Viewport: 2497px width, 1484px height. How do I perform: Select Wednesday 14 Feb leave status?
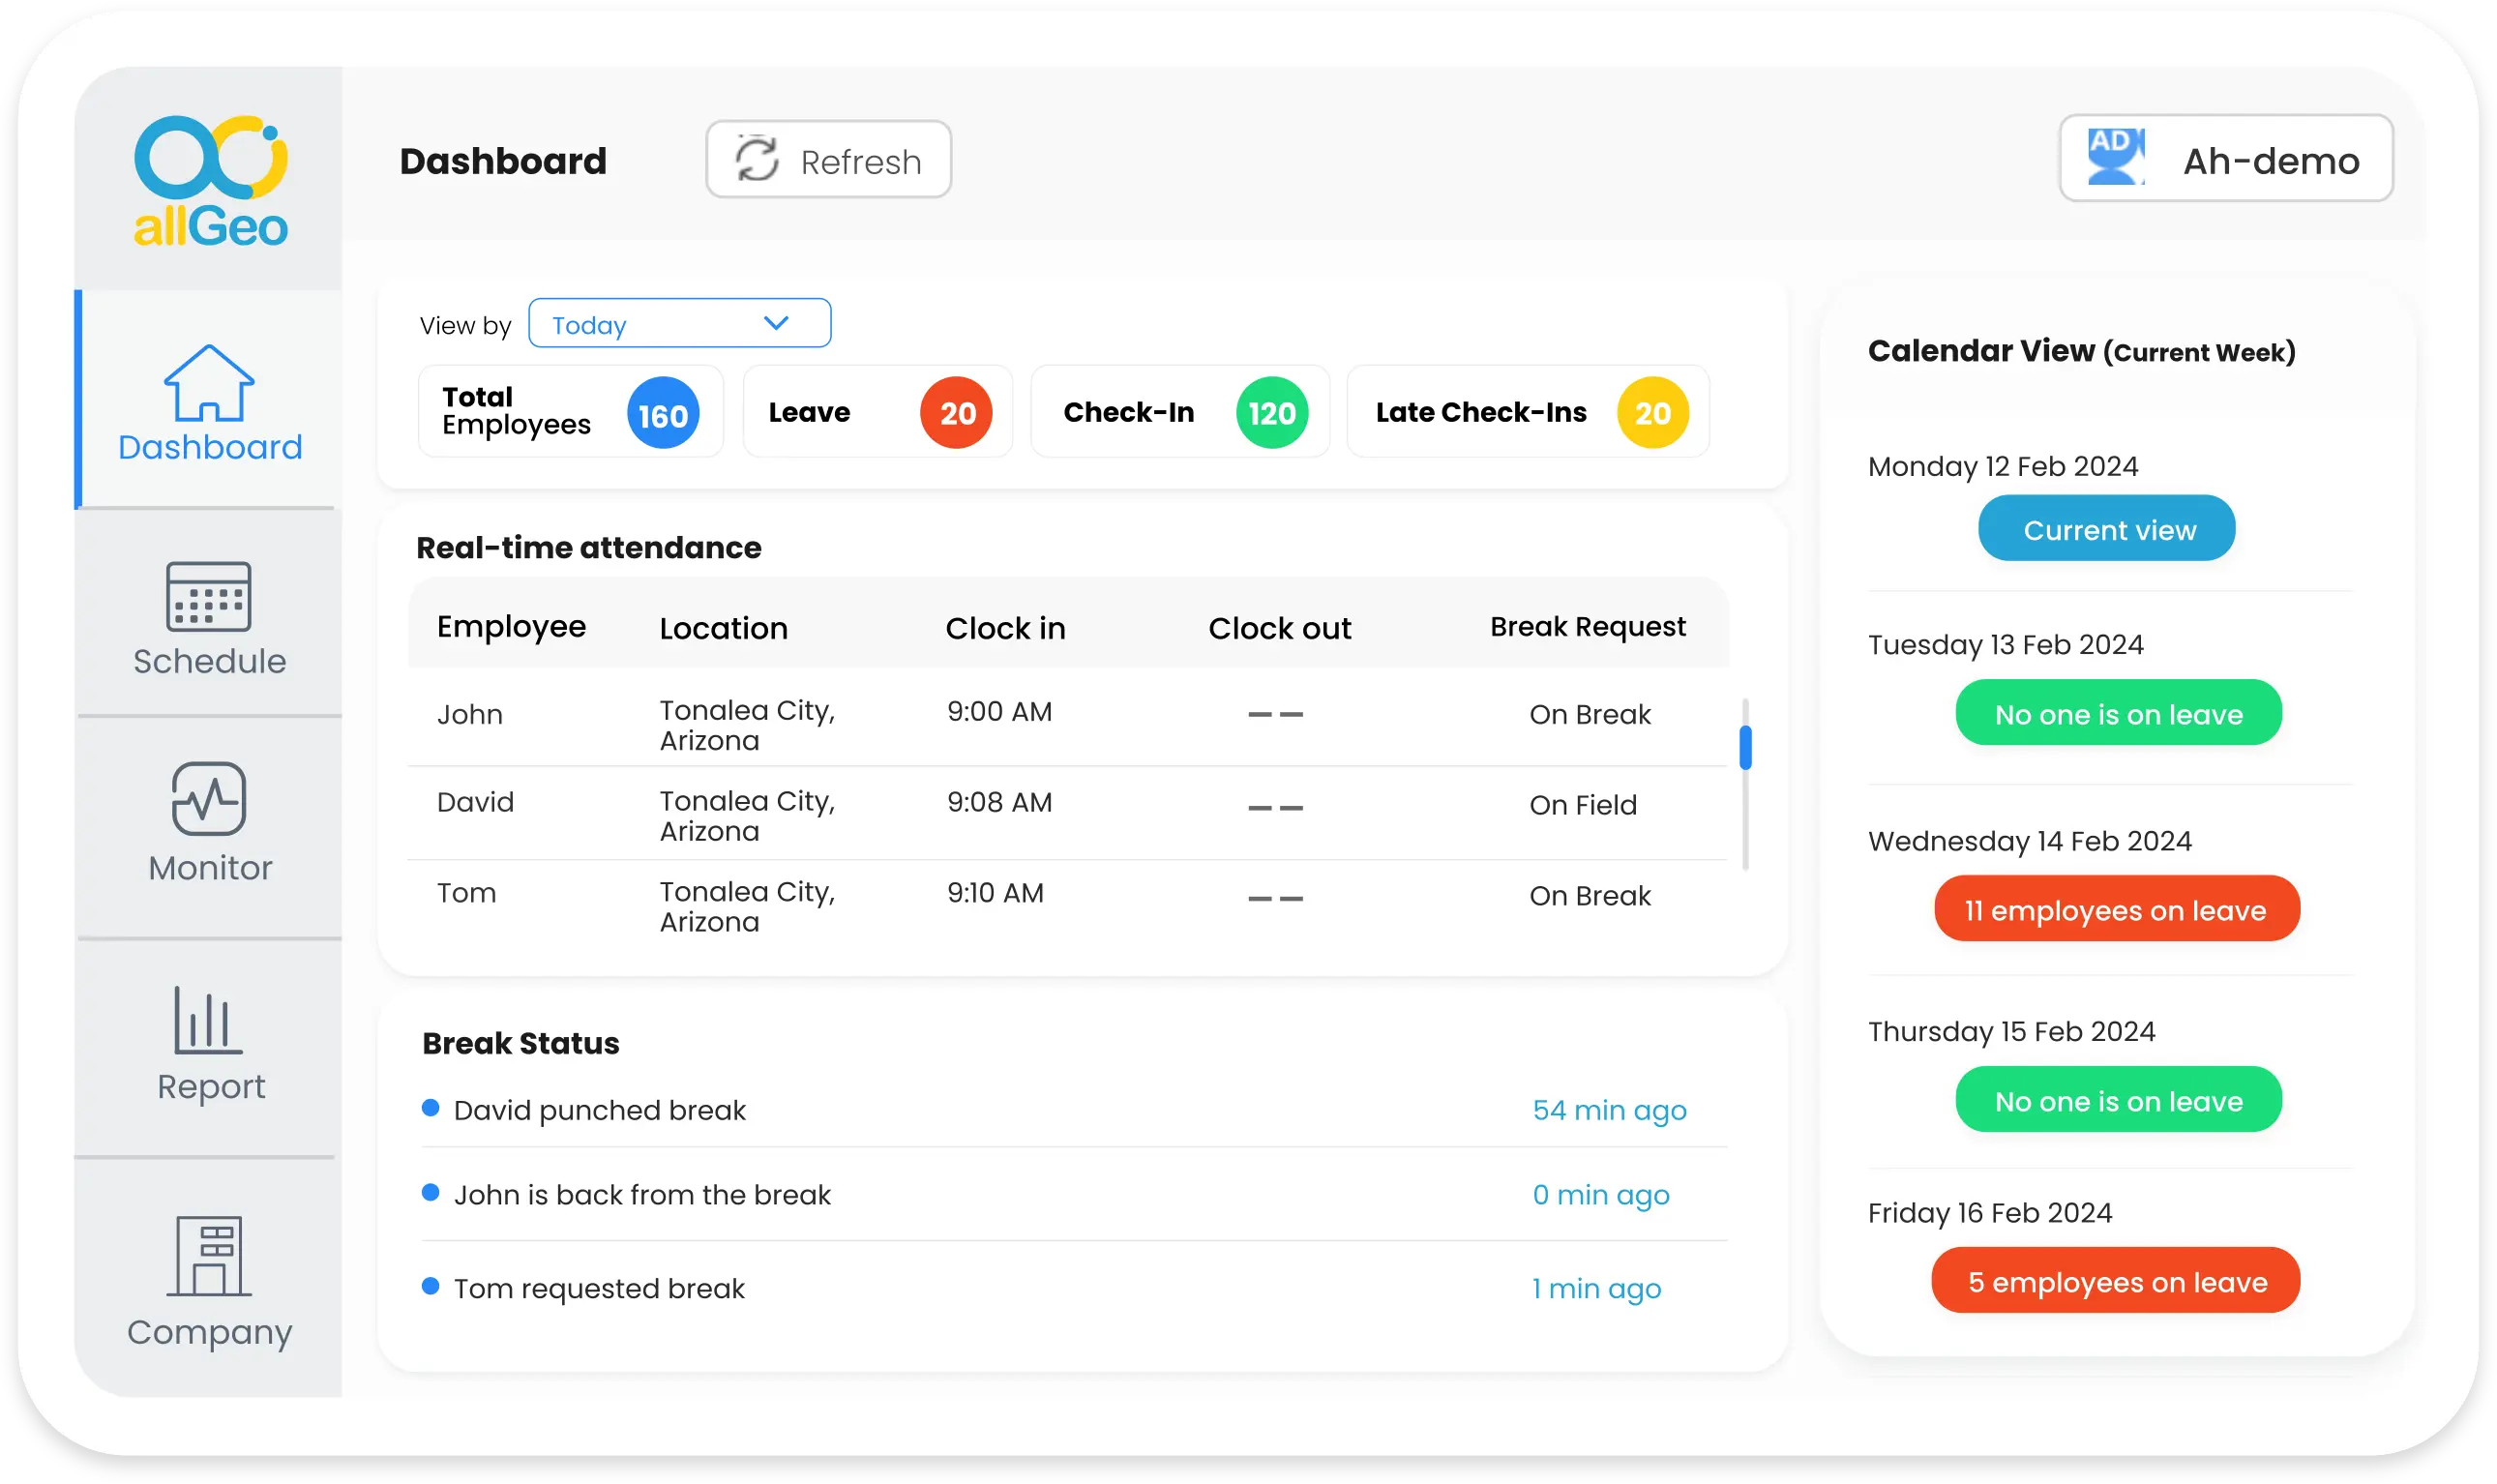click(2116, 909)
